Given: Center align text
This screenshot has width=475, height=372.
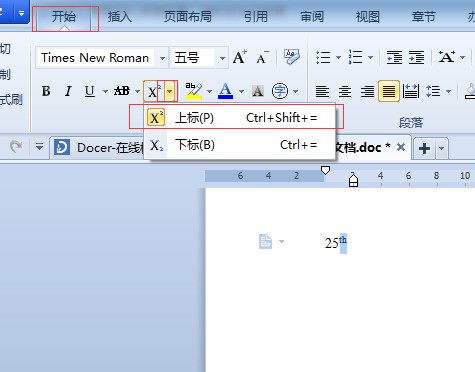Looking at the screenshot, I should (345, 91).
